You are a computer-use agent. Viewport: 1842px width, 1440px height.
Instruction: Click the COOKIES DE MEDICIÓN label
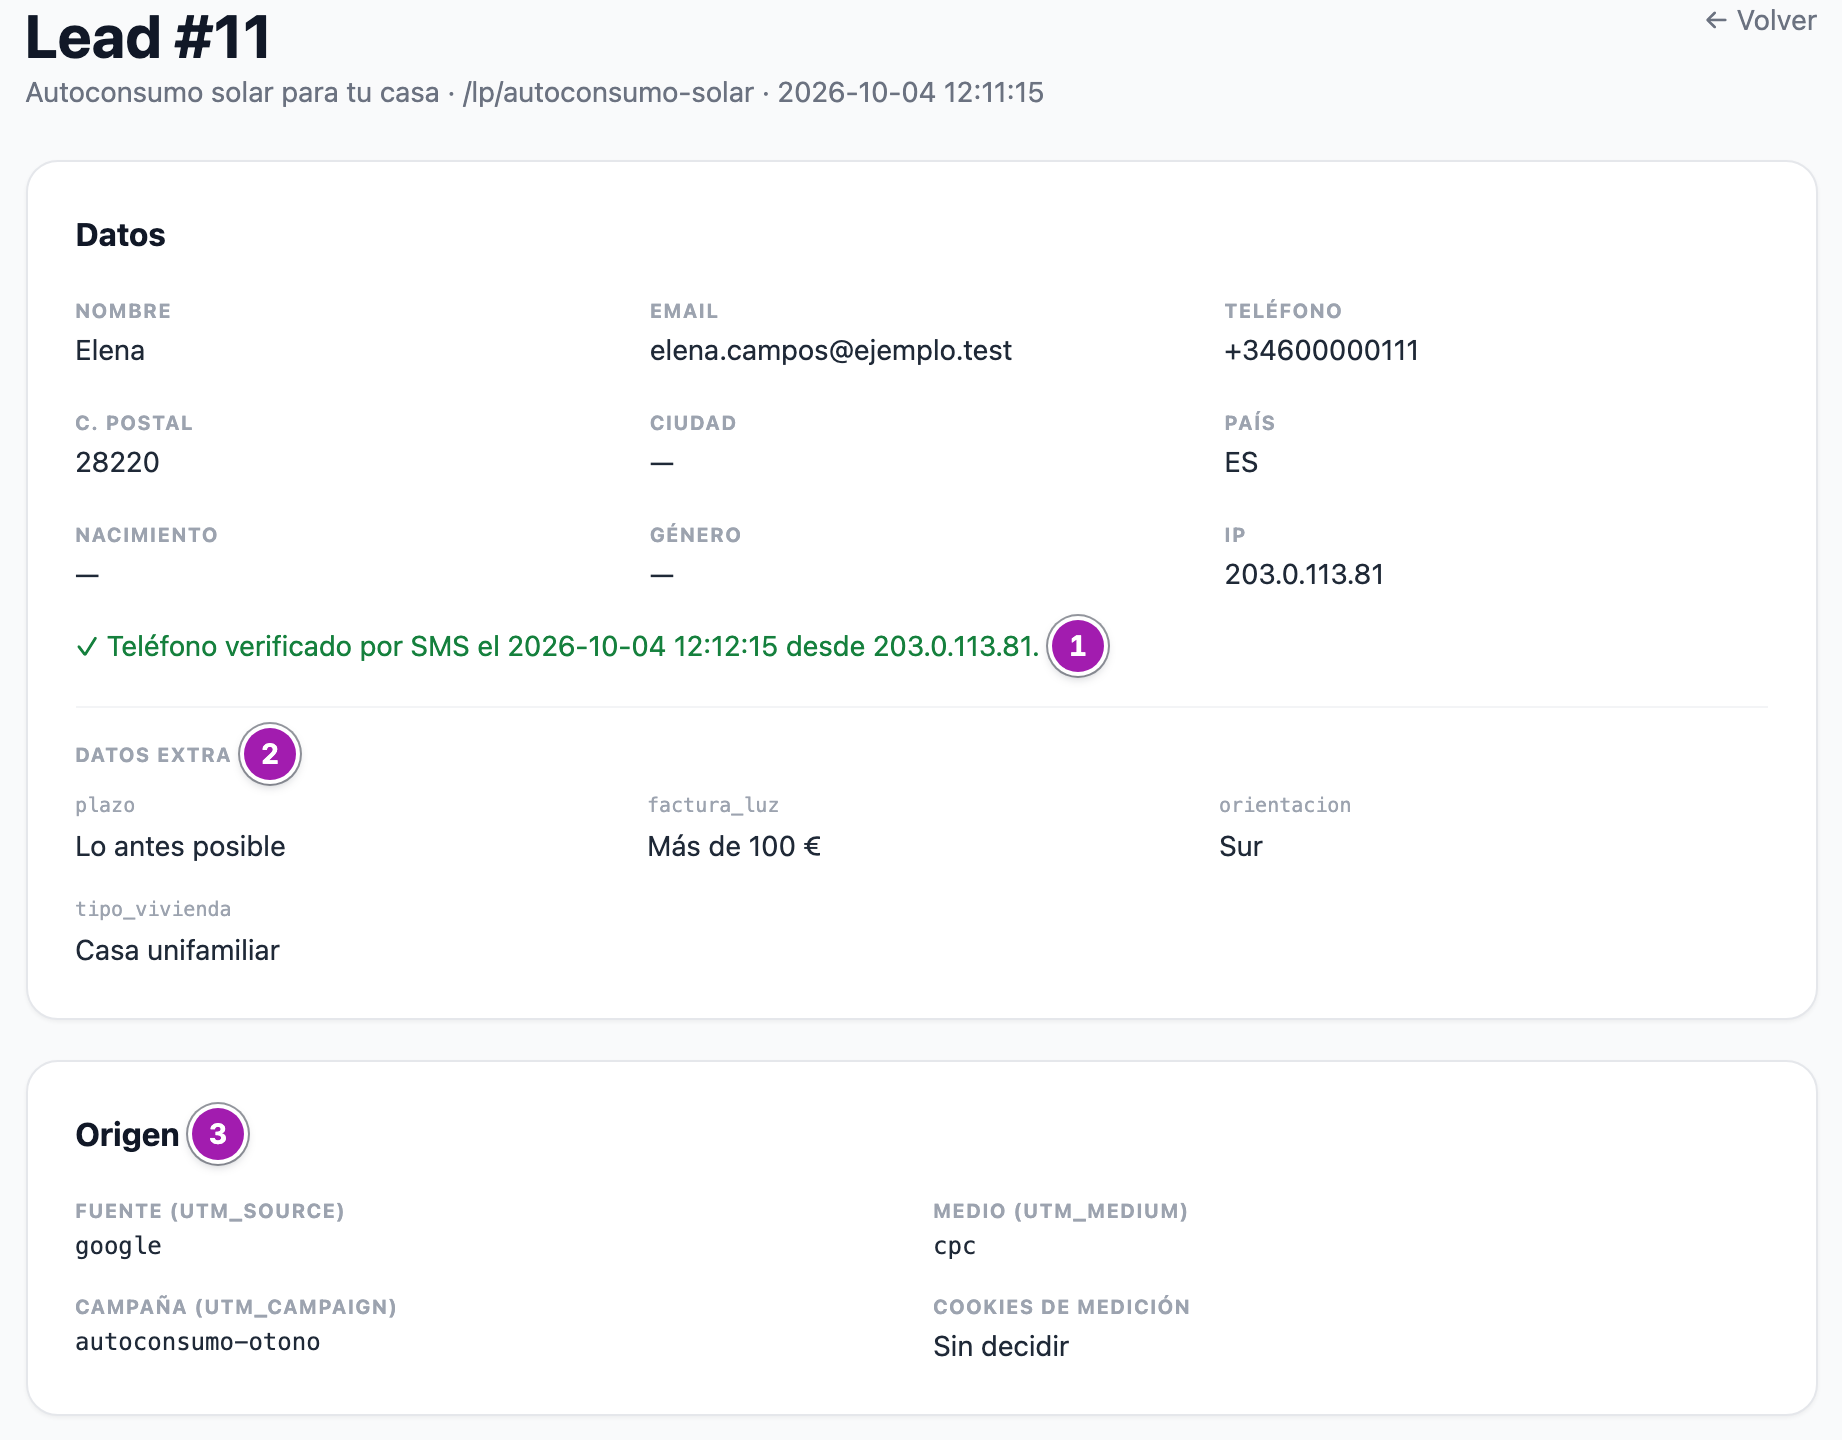[x=1061, y=1307]
